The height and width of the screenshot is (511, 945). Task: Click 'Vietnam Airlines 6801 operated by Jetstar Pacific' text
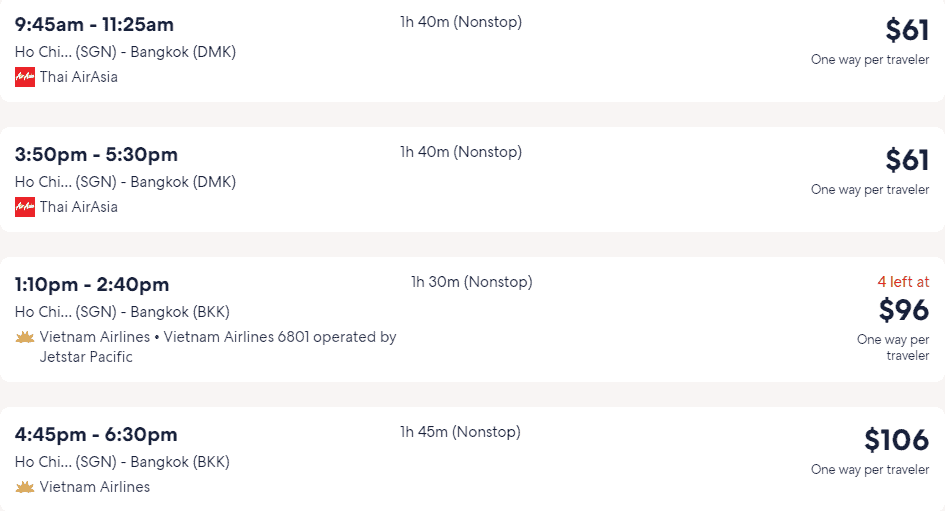click(x=218, y=346)
